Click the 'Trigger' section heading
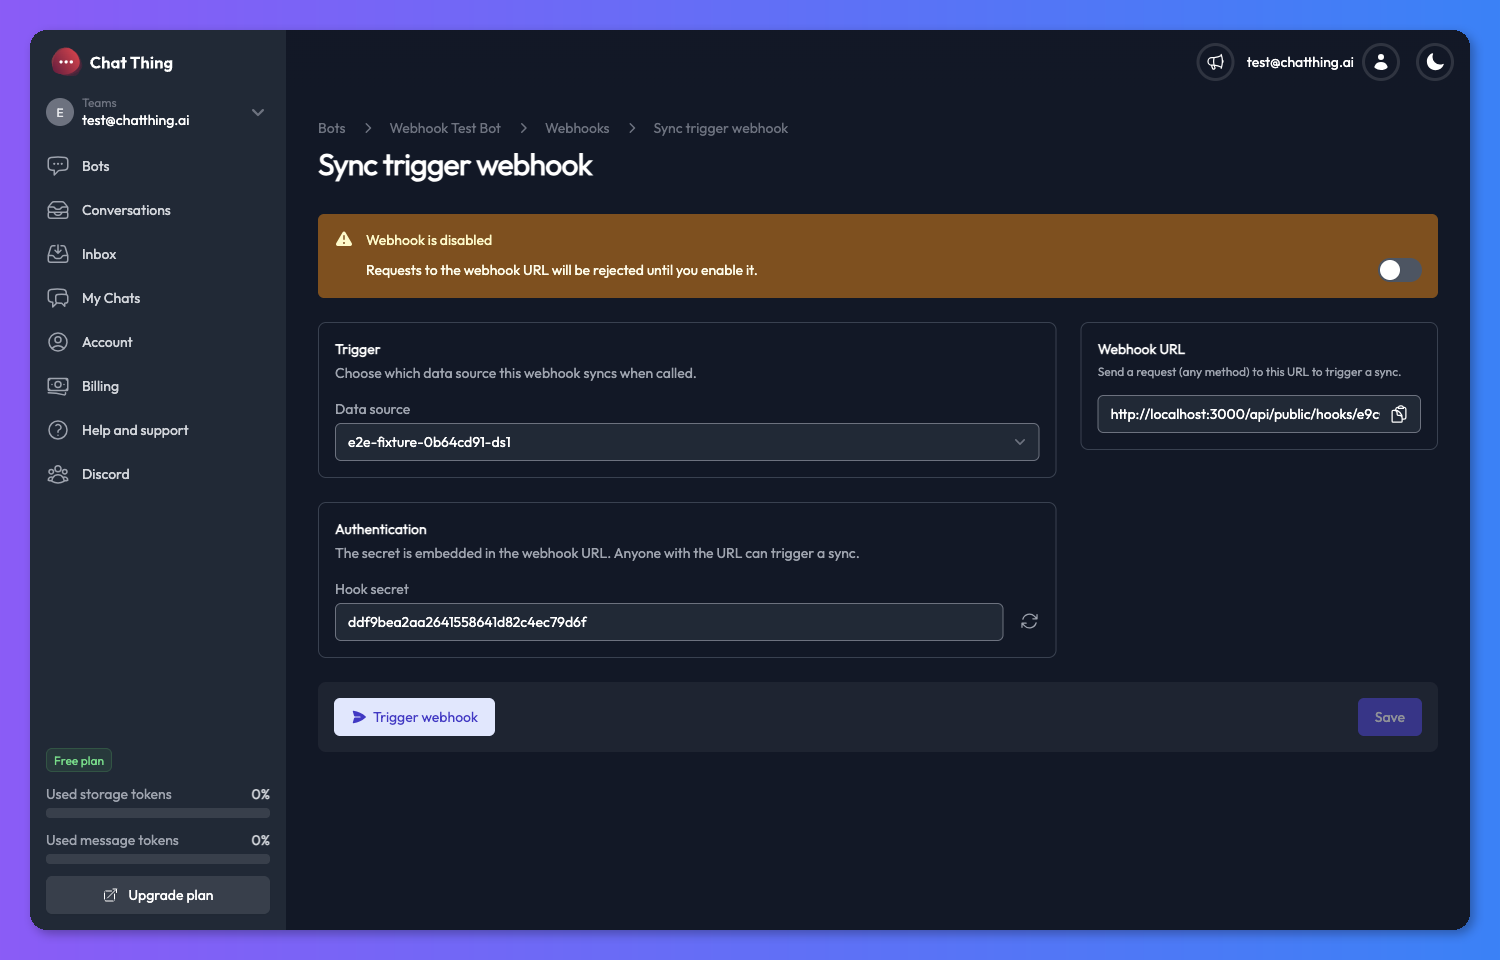The image size is (1500, 960). pyautogui.click(x=358, y=349)
